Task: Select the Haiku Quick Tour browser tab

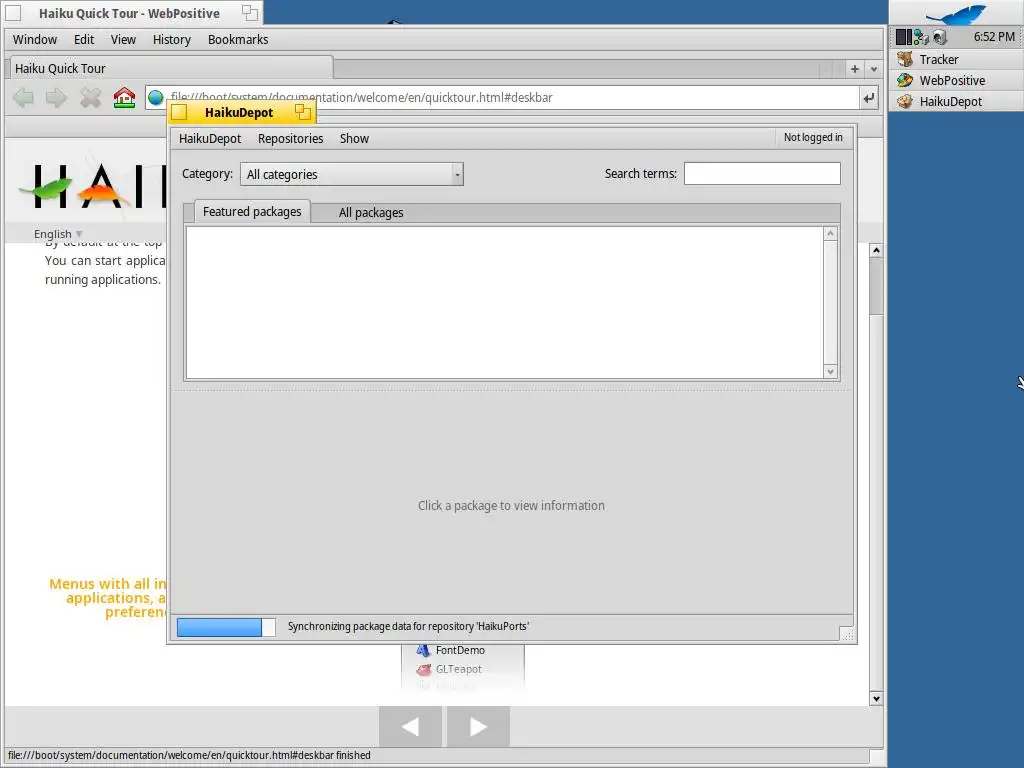Action: pos(171,69)
